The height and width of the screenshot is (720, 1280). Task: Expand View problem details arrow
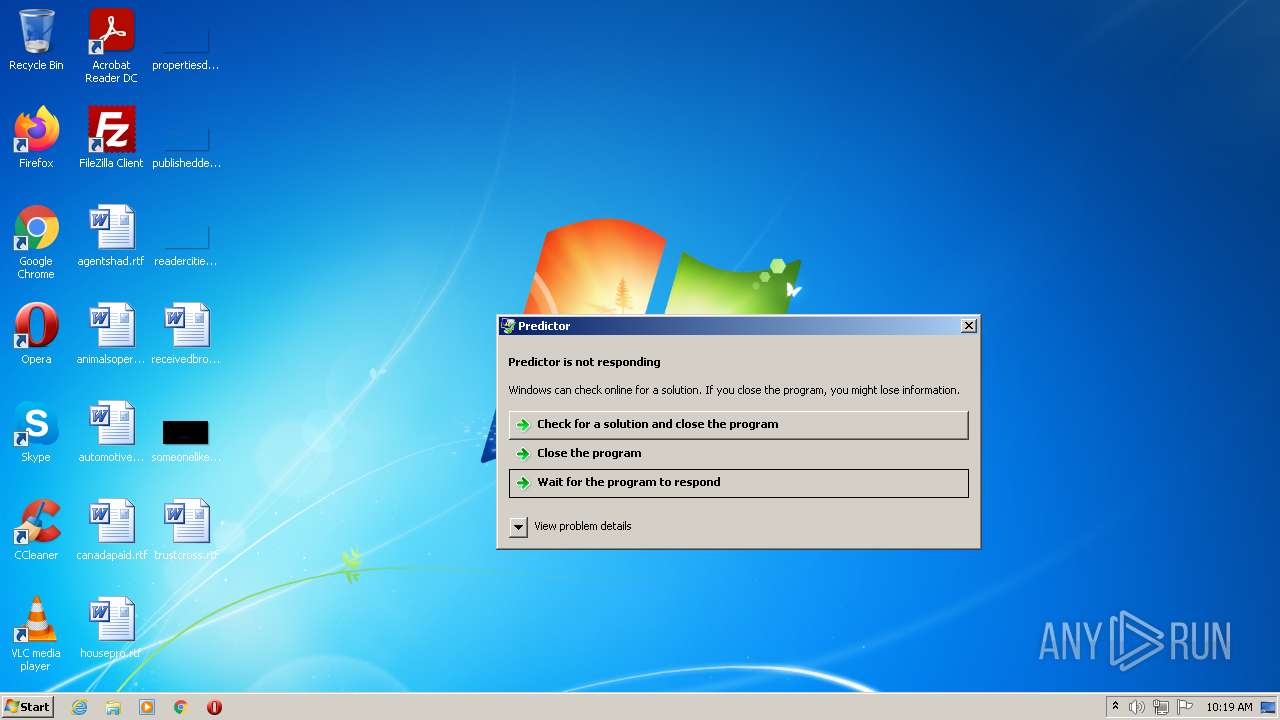point(518,527)
